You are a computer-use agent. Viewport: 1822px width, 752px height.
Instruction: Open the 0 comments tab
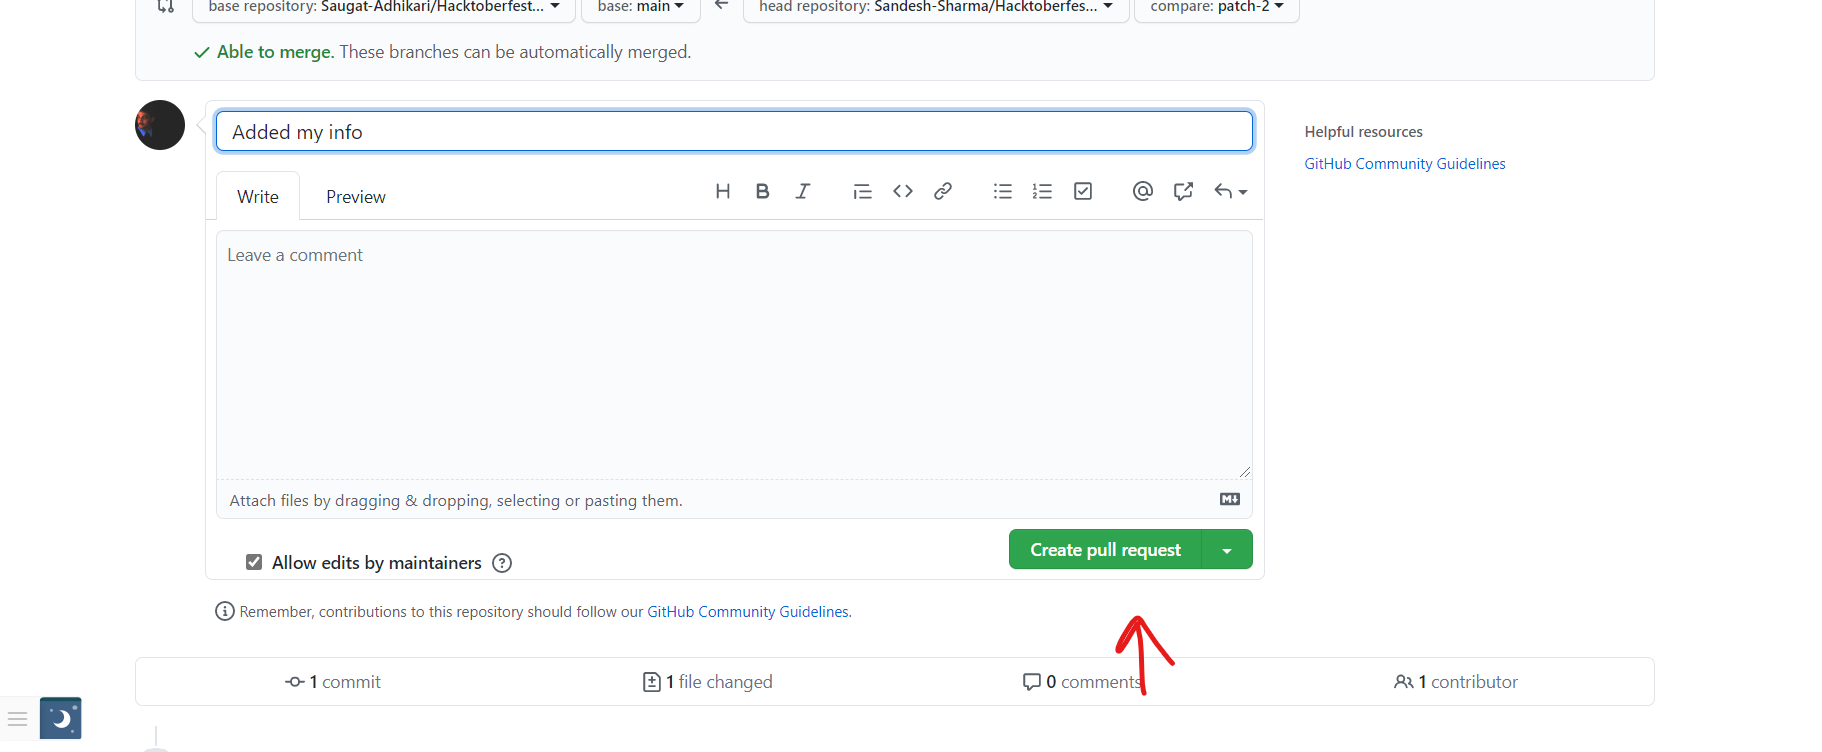pyautogui.click(x=1082, y=682)
